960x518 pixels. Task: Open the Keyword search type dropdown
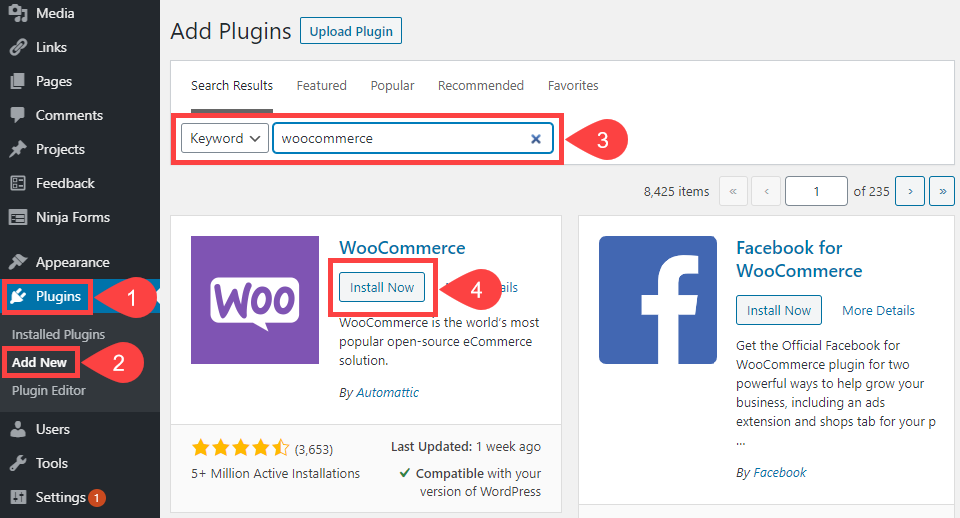[x=225, y=138]
